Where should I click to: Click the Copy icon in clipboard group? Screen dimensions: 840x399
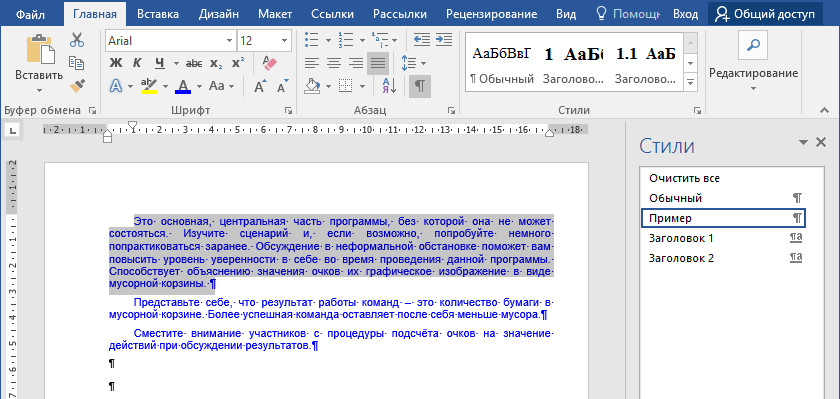tap(77, 63)
